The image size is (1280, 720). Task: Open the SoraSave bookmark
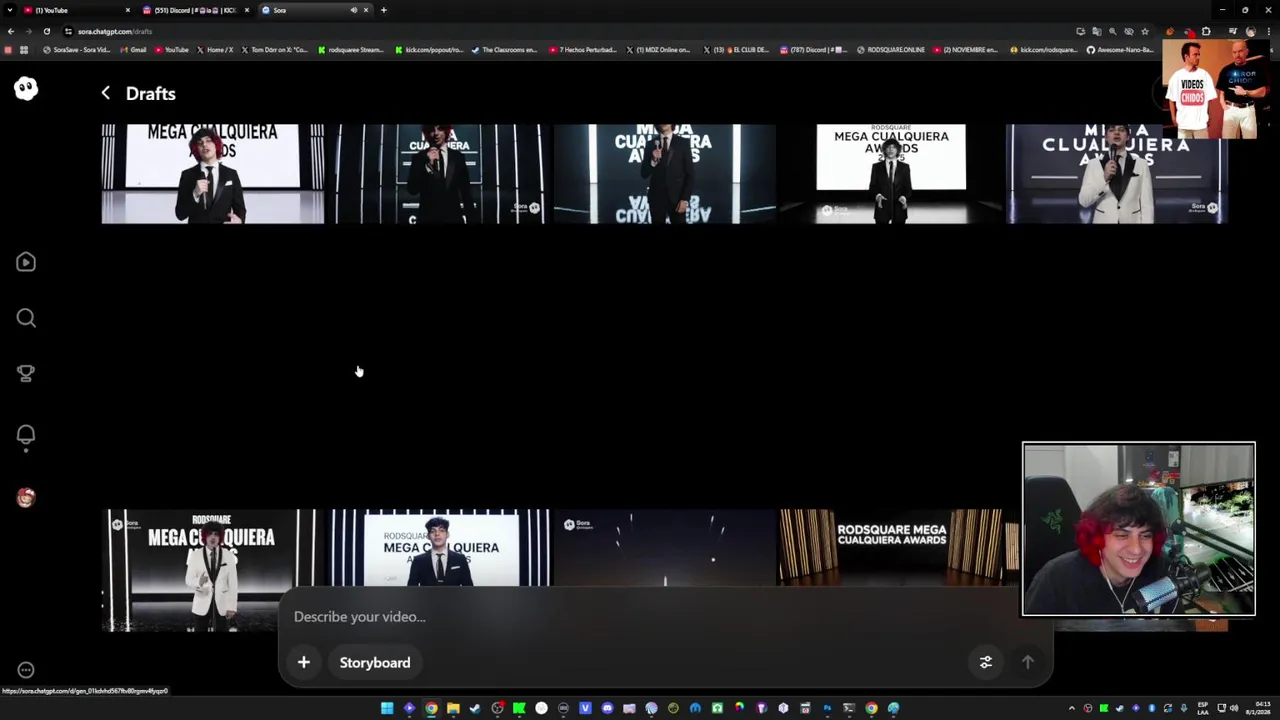76,50
